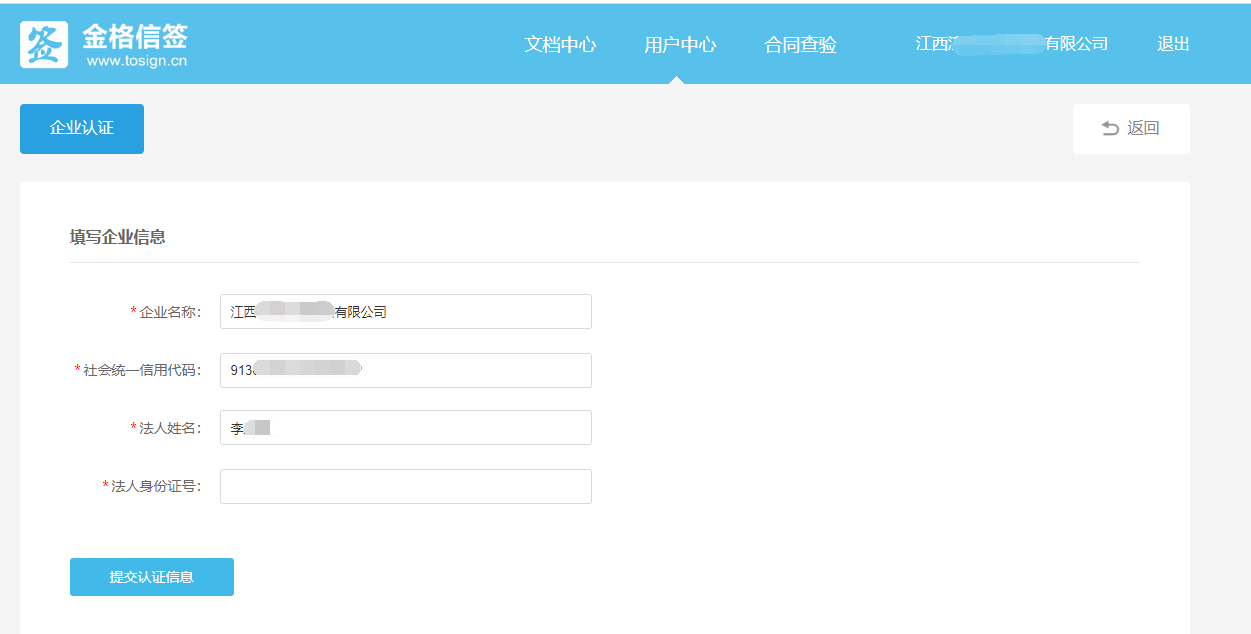Click the 社会统一信用代码 label text
The width and height of the screenshot is (1251, 634).
click(x=141, y=370)
